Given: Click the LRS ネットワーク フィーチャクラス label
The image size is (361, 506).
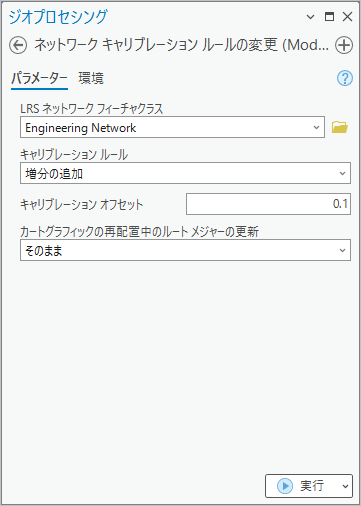Looking at the screenshot, I should pyautogui.click(x=92, y=109).
